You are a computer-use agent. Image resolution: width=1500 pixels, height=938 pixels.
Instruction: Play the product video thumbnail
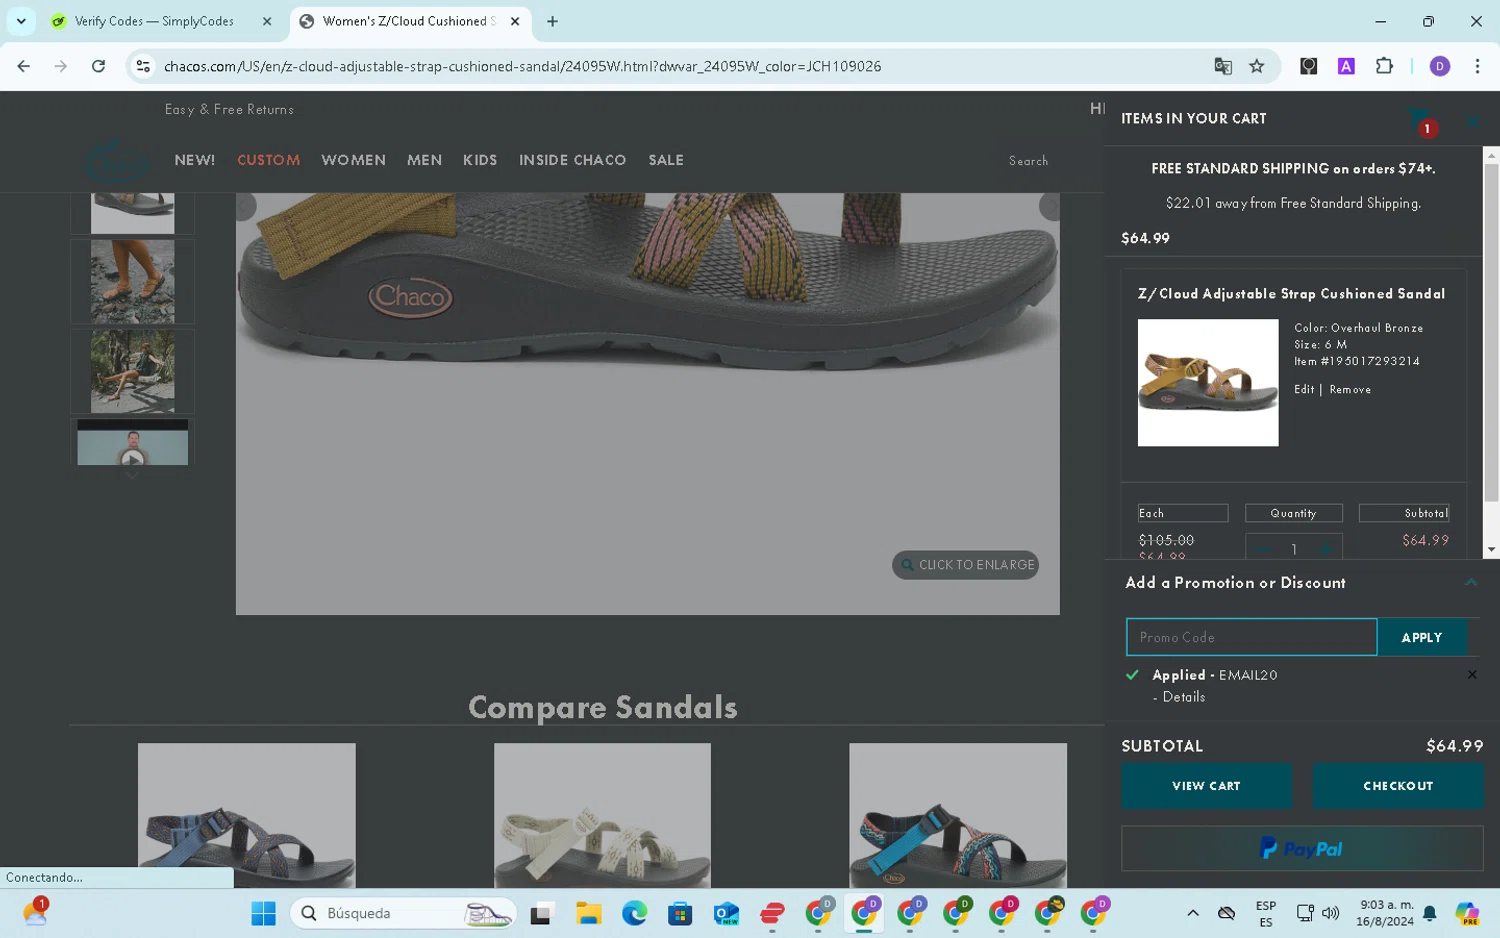click(132, 442)
